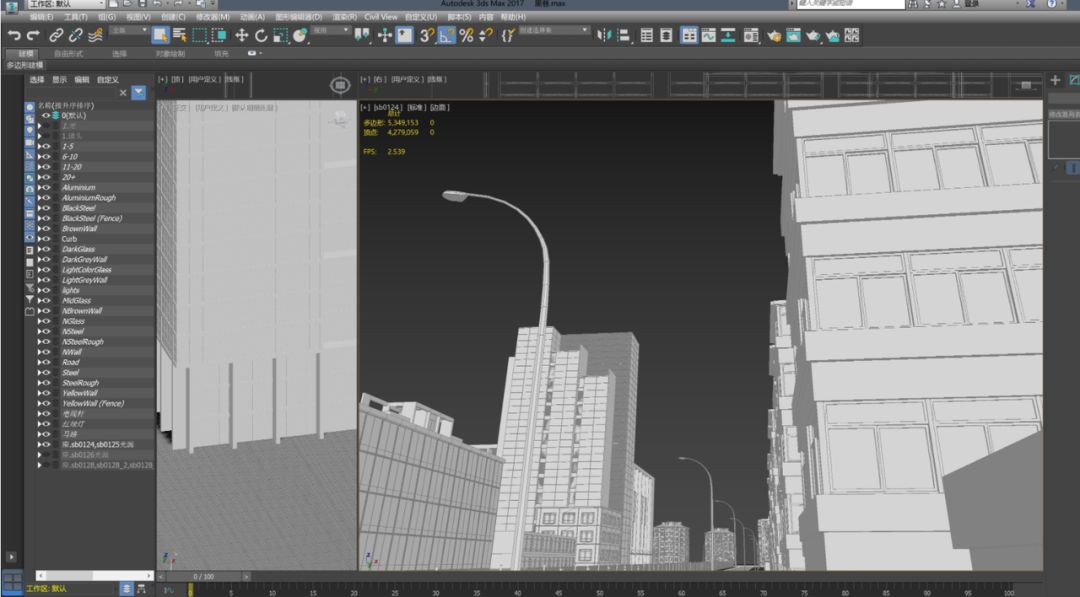Click the 显示 button in scene explorer
1080x597 pixels.
coord(60,80)
